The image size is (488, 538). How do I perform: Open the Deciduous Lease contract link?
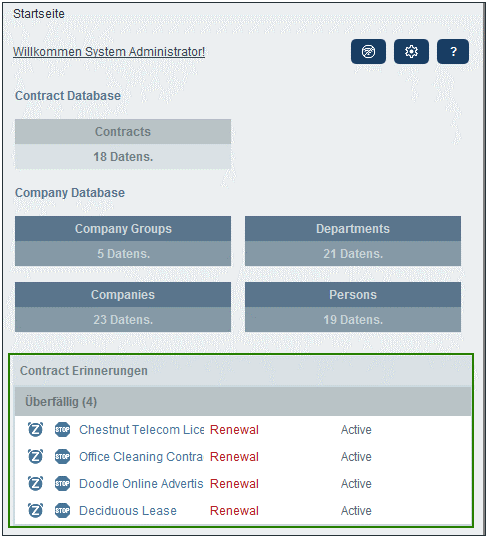[x=128, y=511]
